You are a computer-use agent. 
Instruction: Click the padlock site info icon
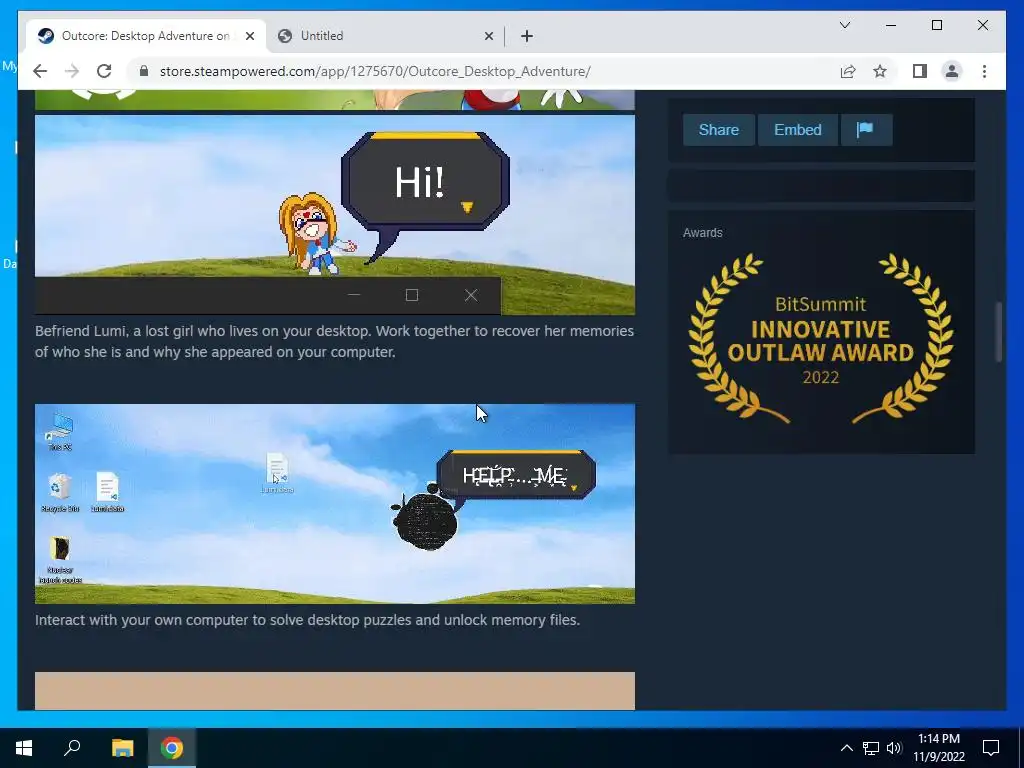[x=144, y=71]
